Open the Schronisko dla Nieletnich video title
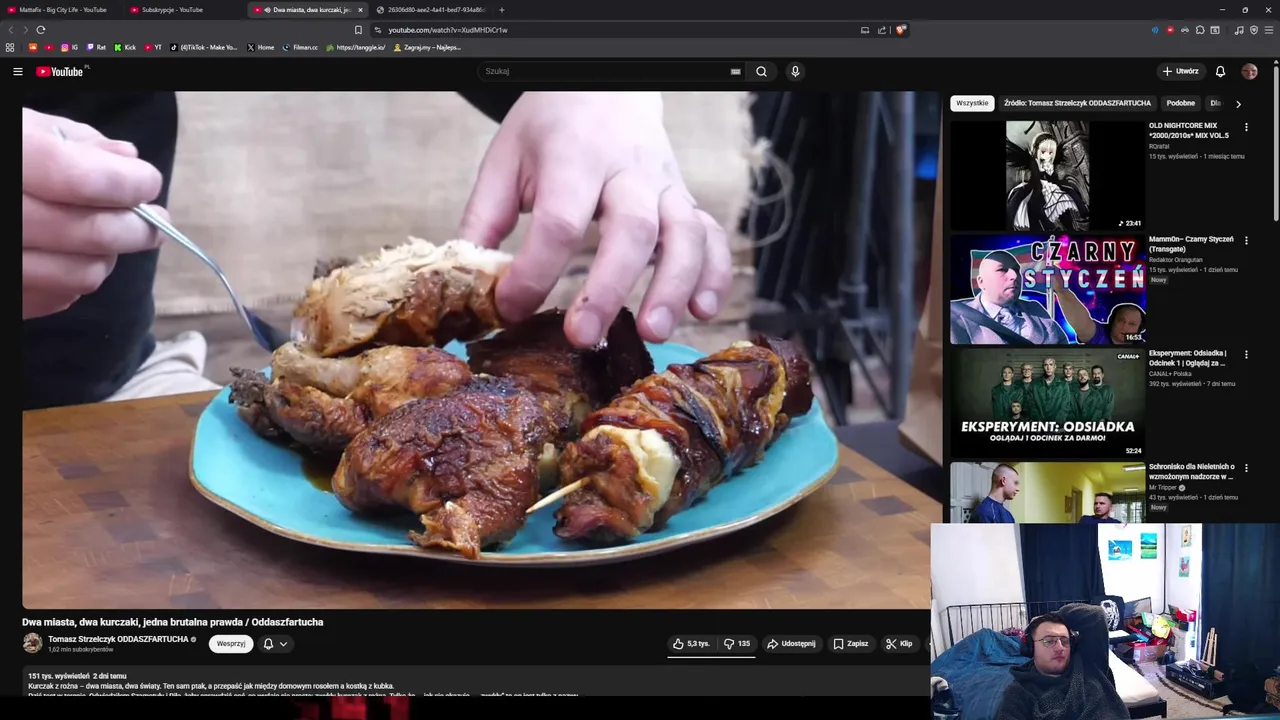The width and height of the screenshot is (1280, 720). [x=1192, y=471]
